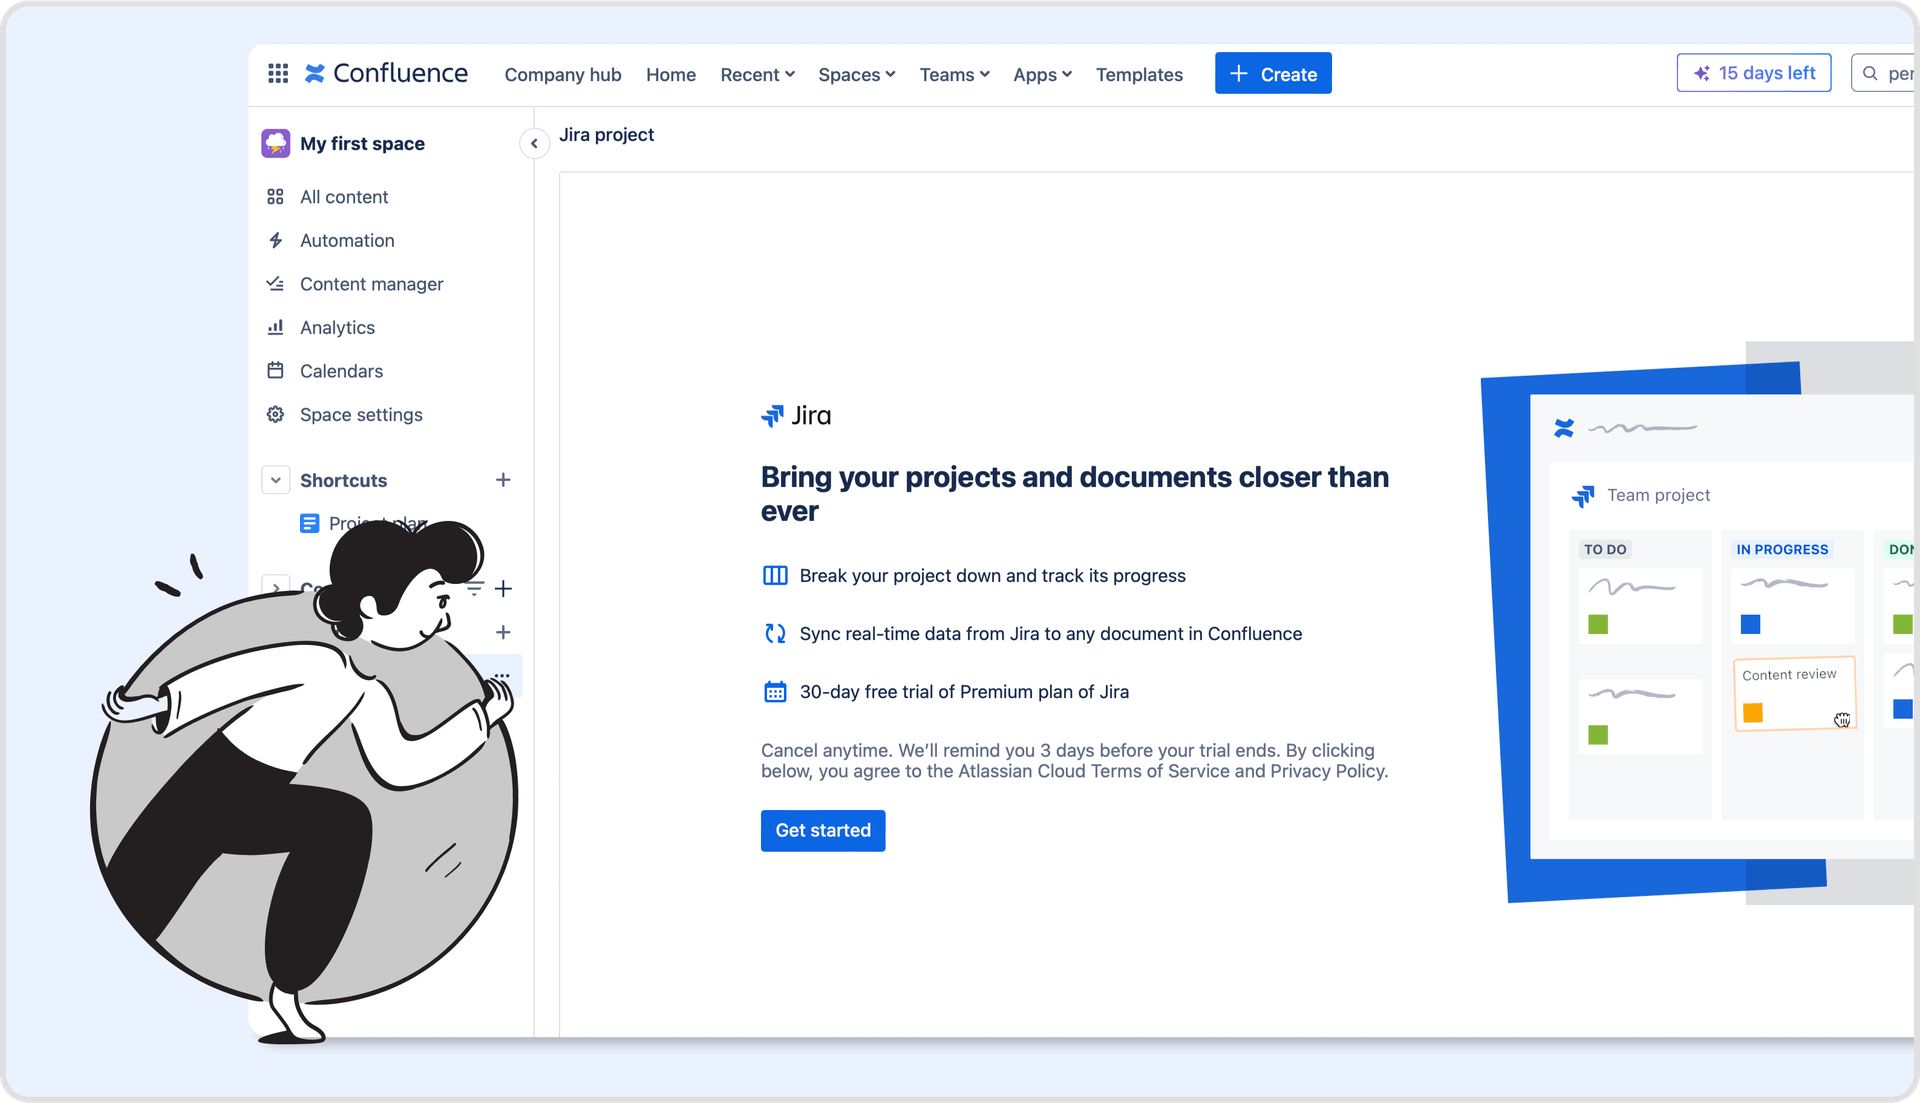
Task: Click the orange square on Content review card
Action: pos(1753,713)
